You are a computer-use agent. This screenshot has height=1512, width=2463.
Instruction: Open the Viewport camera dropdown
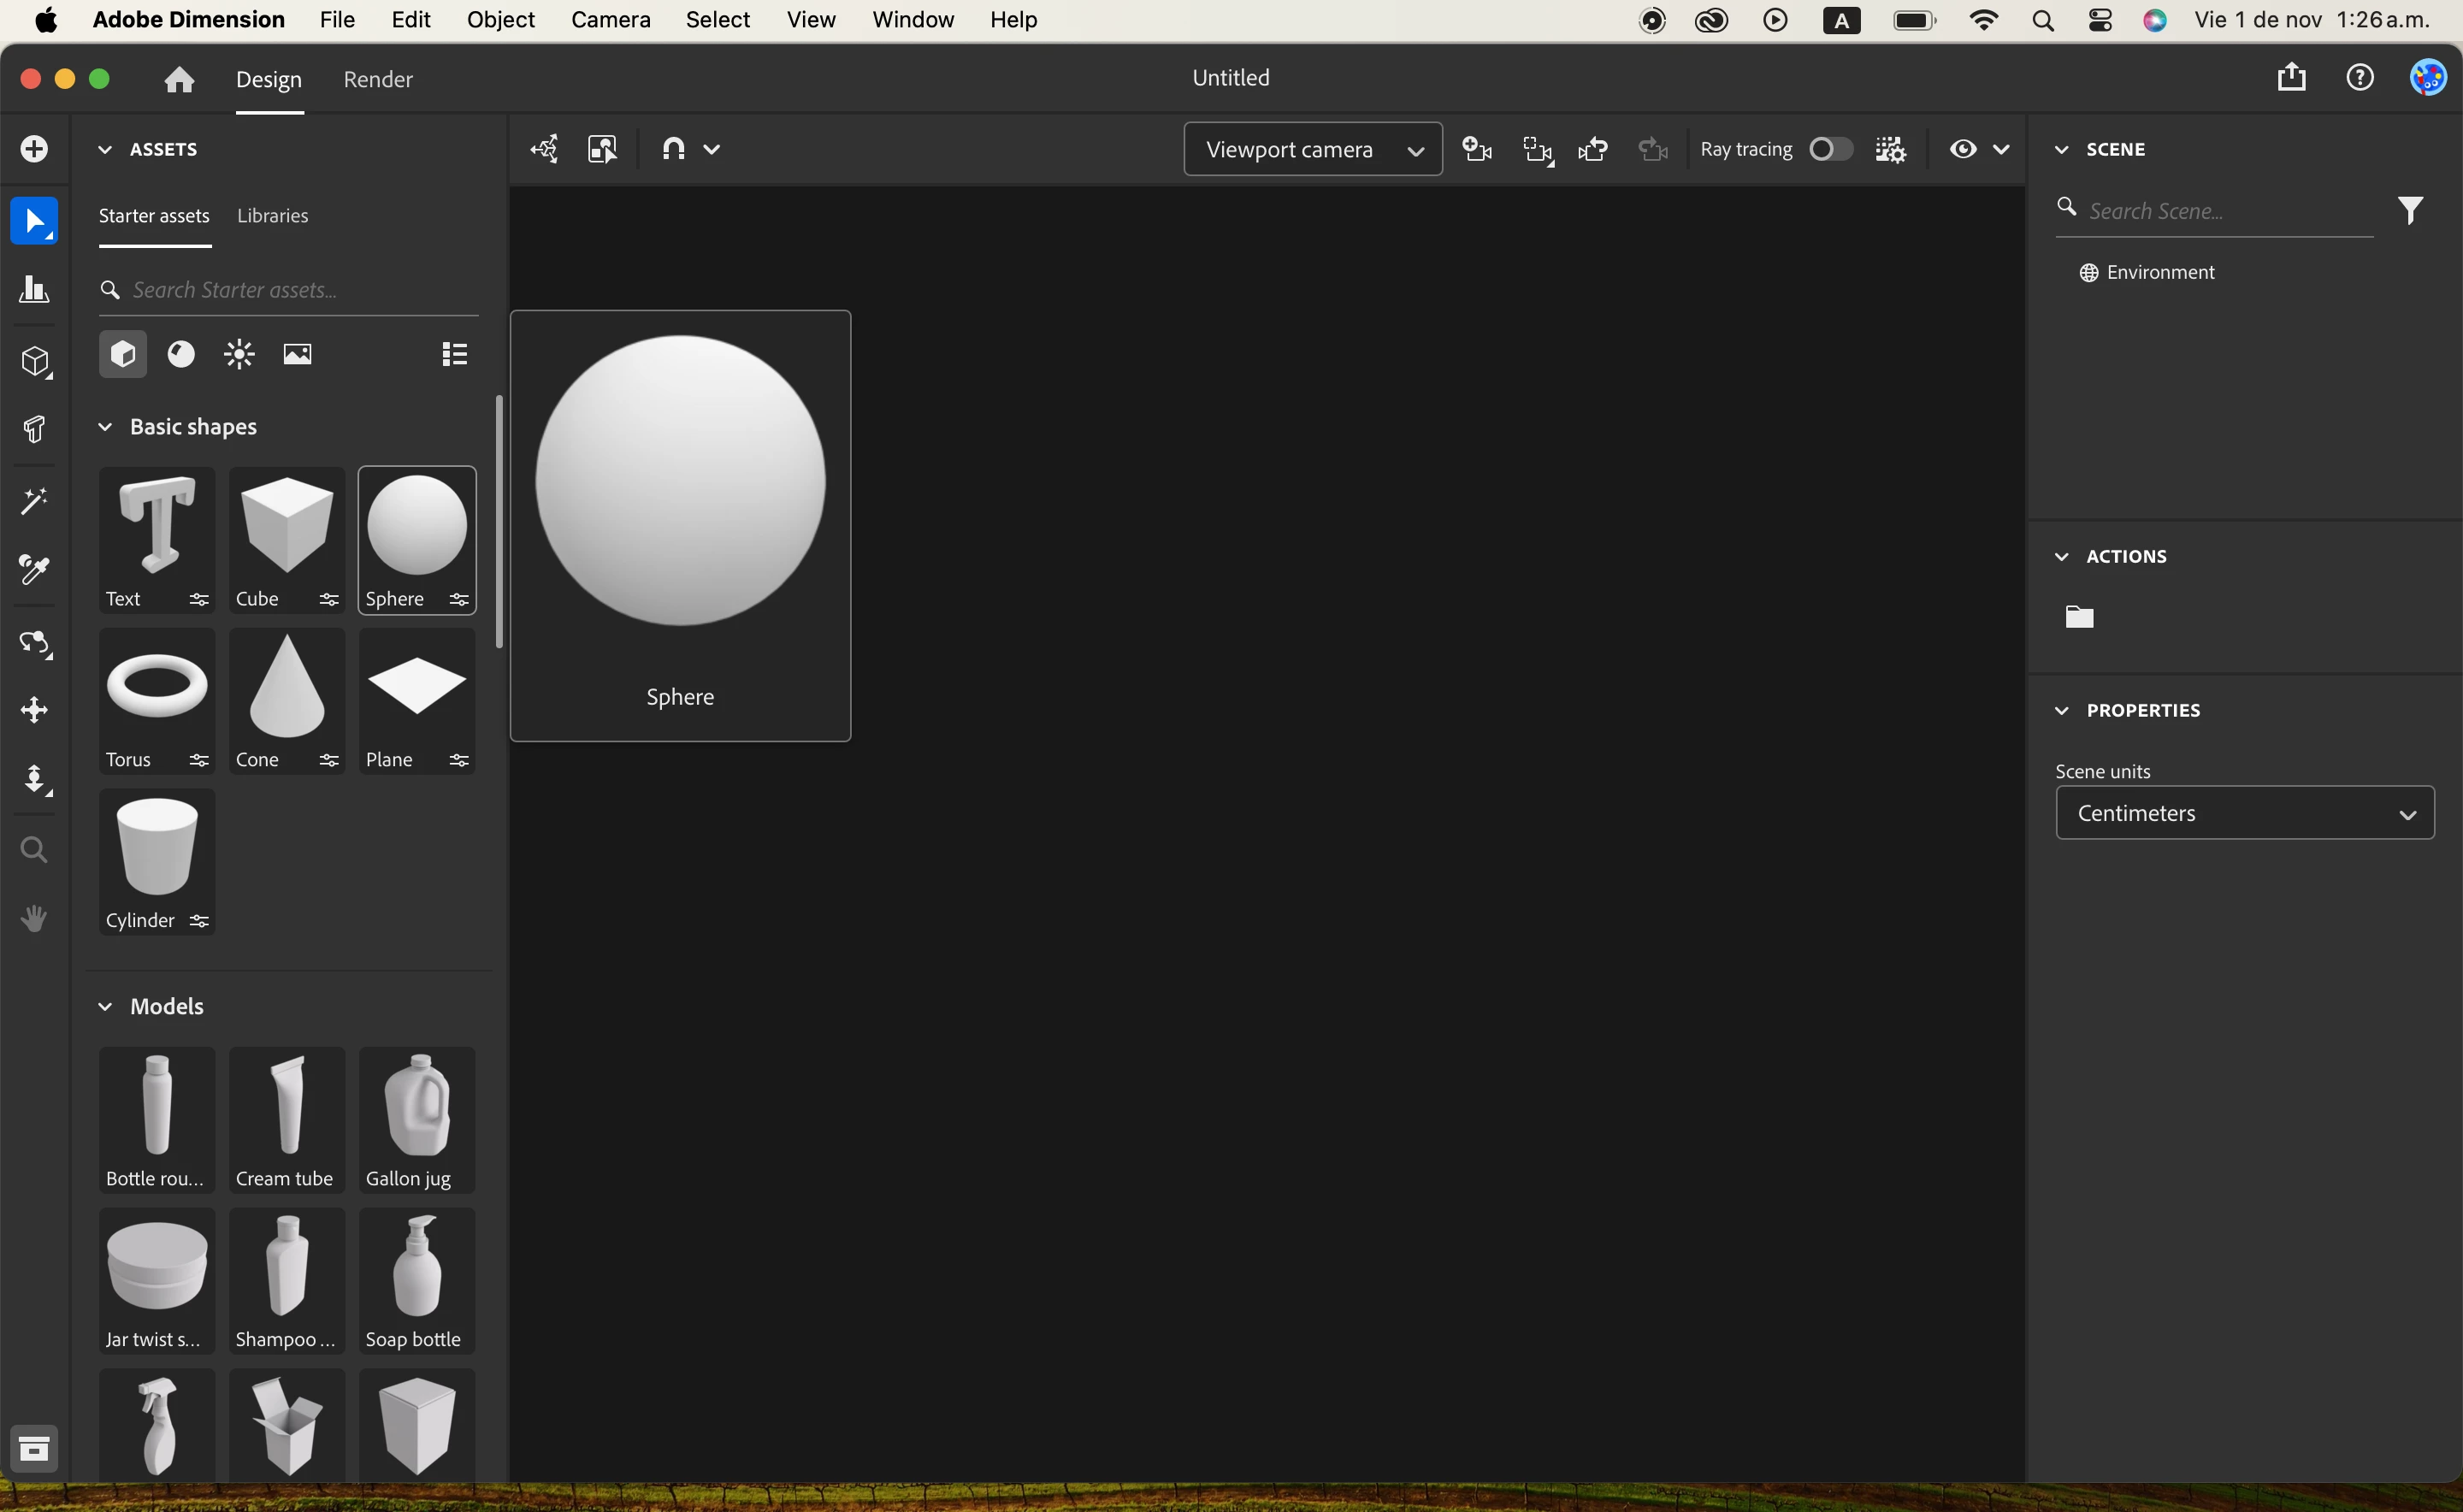pos(1312,149)
